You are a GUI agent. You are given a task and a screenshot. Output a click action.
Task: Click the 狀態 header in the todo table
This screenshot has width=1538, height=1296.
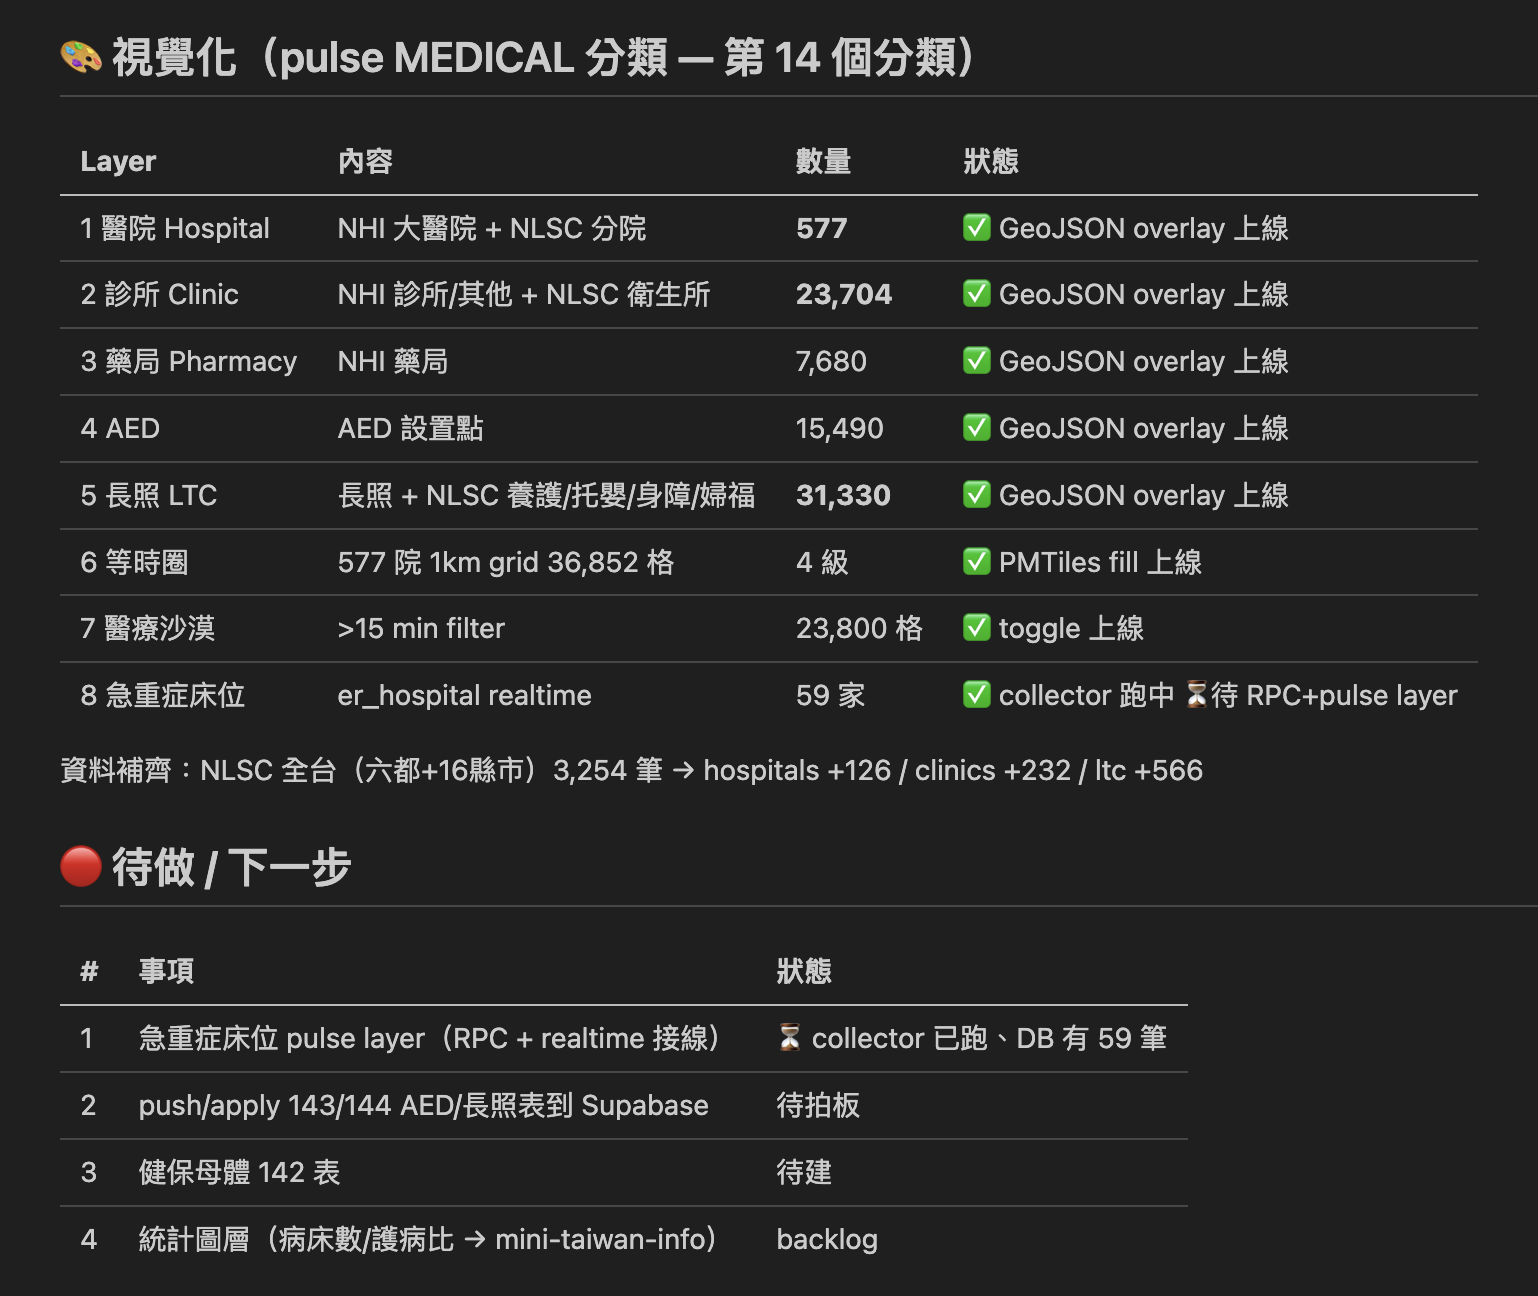pyautogui.click(x=804, y=971)
